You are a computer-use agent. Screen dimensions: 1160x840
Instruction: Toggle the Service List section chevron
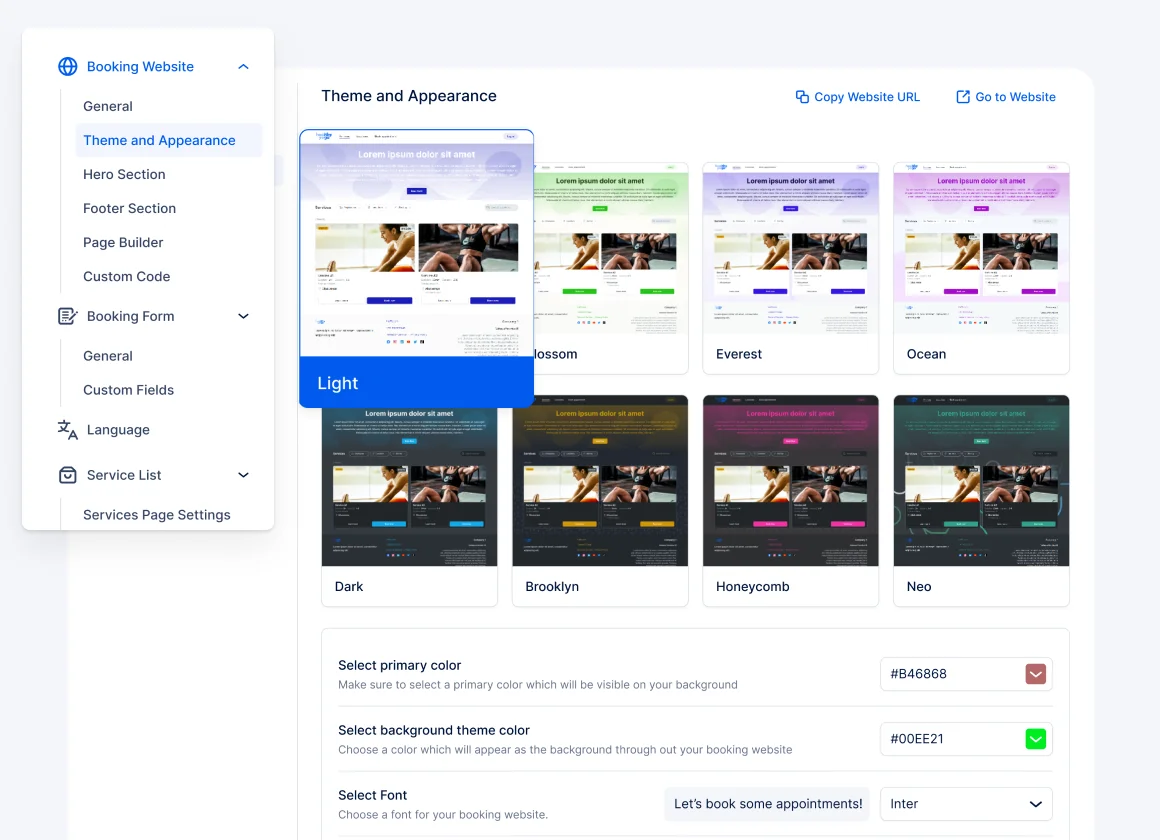click(243, 475)
